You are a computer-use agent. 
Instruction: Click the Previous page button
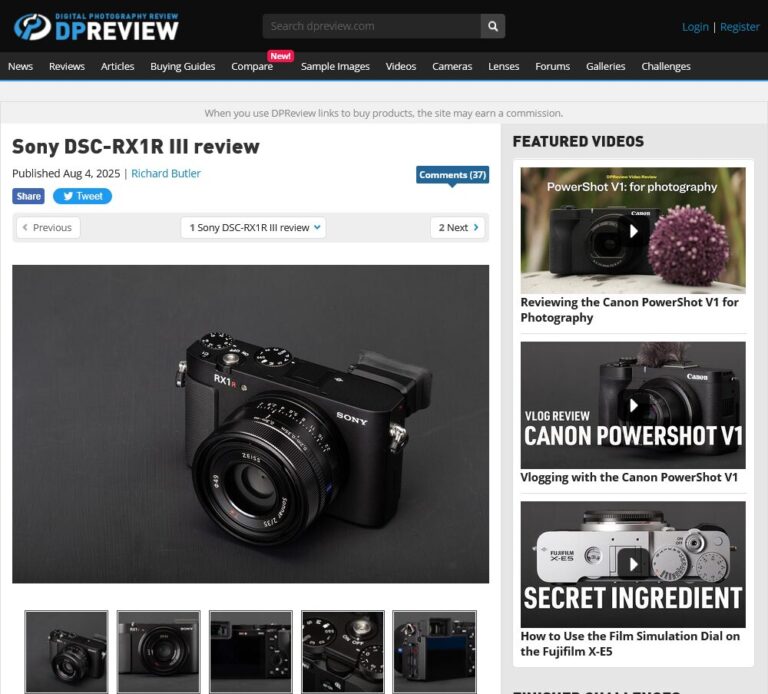click(x=47, y=228)
